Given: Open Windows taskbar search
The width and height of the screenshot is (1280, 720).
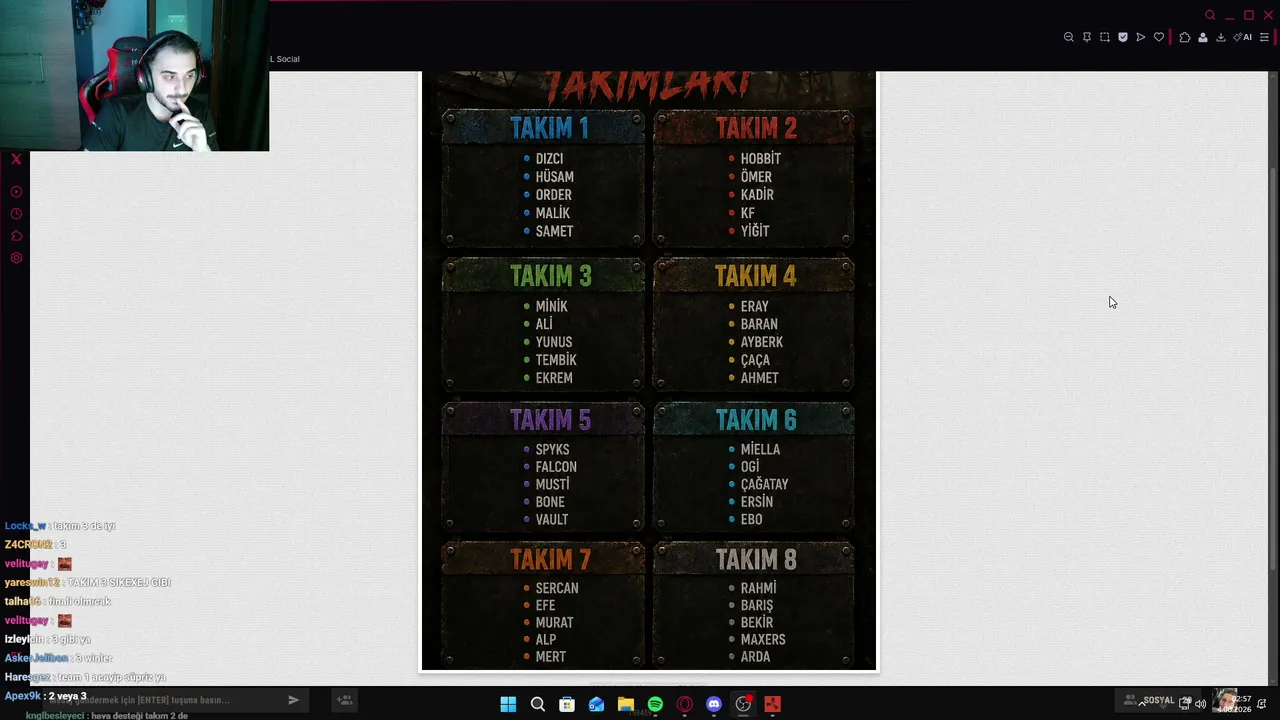Looking at the screenshot, I should (x=538, y=704).
